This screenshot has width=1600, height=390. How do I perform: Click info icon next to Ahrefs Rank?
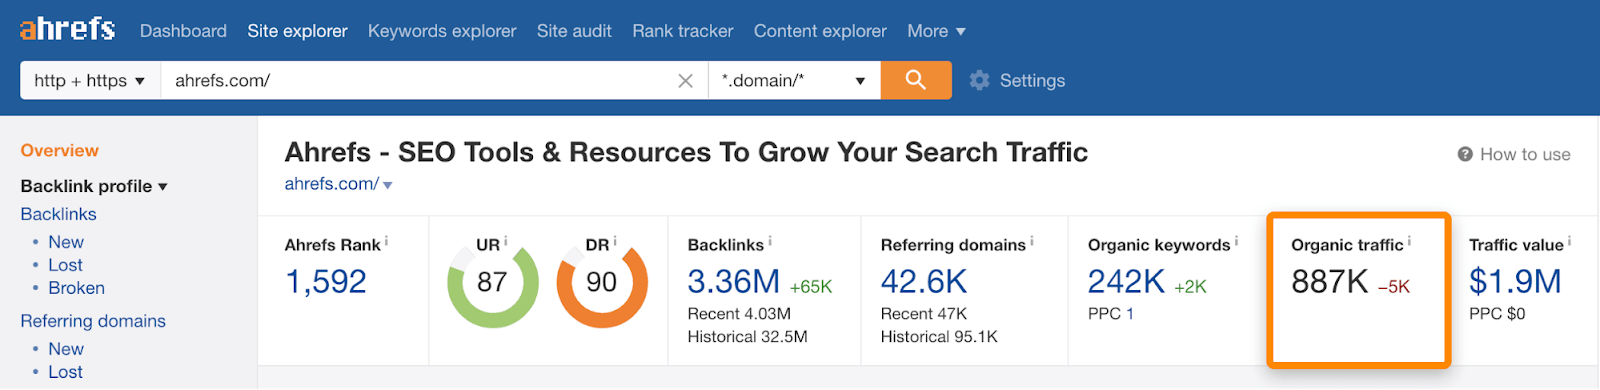(387, 241)
